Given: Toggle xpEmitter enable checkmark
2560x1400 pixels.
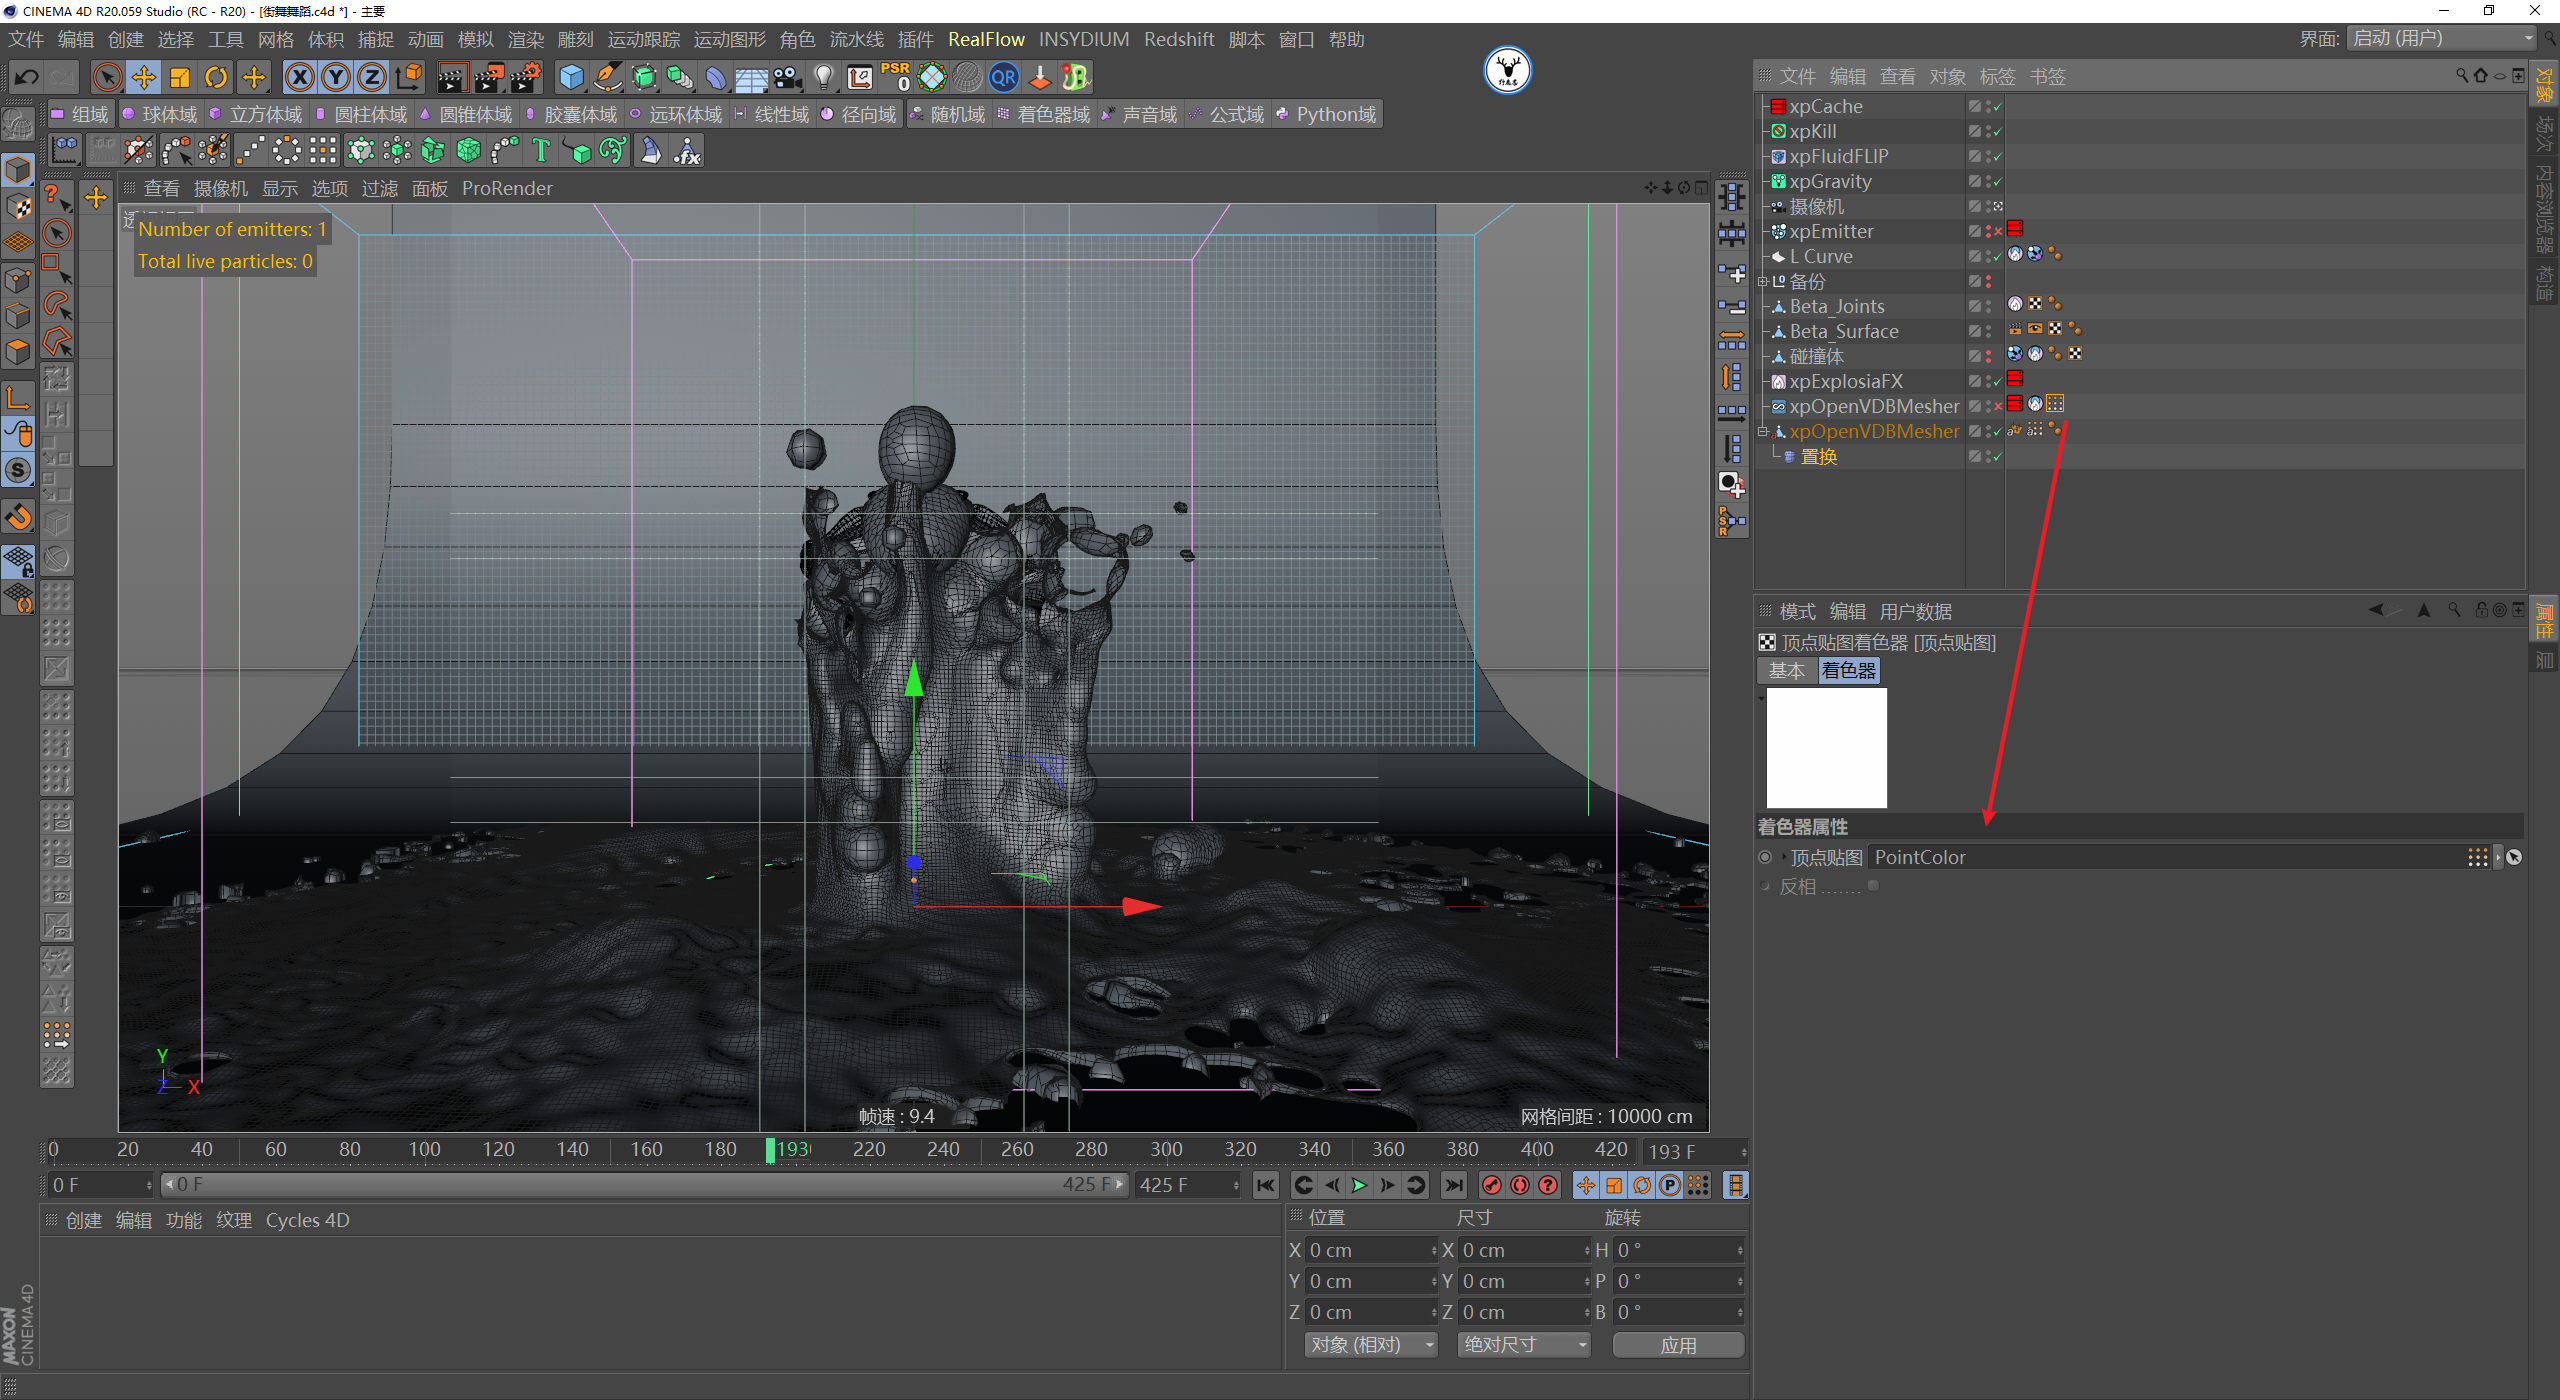Looking at the screenshot, I should click(1997, 231).
